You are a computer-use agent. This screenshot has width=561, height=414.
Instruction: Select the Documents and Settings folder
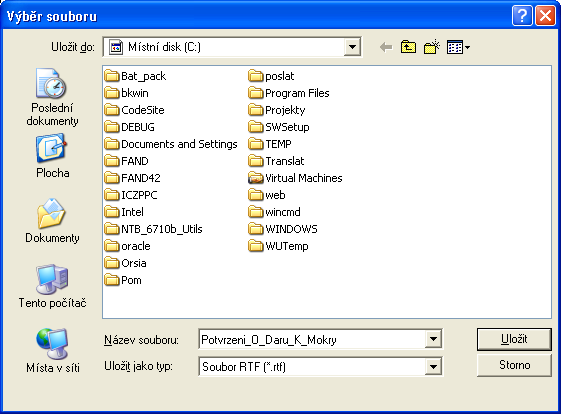point(171,144)
